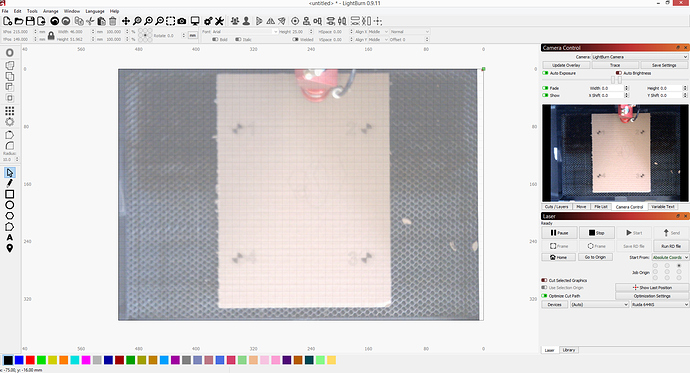The height and width of the screenshot is (373, 690).
Task: Click the Optimization Settings button
Action: pos(652,296)
